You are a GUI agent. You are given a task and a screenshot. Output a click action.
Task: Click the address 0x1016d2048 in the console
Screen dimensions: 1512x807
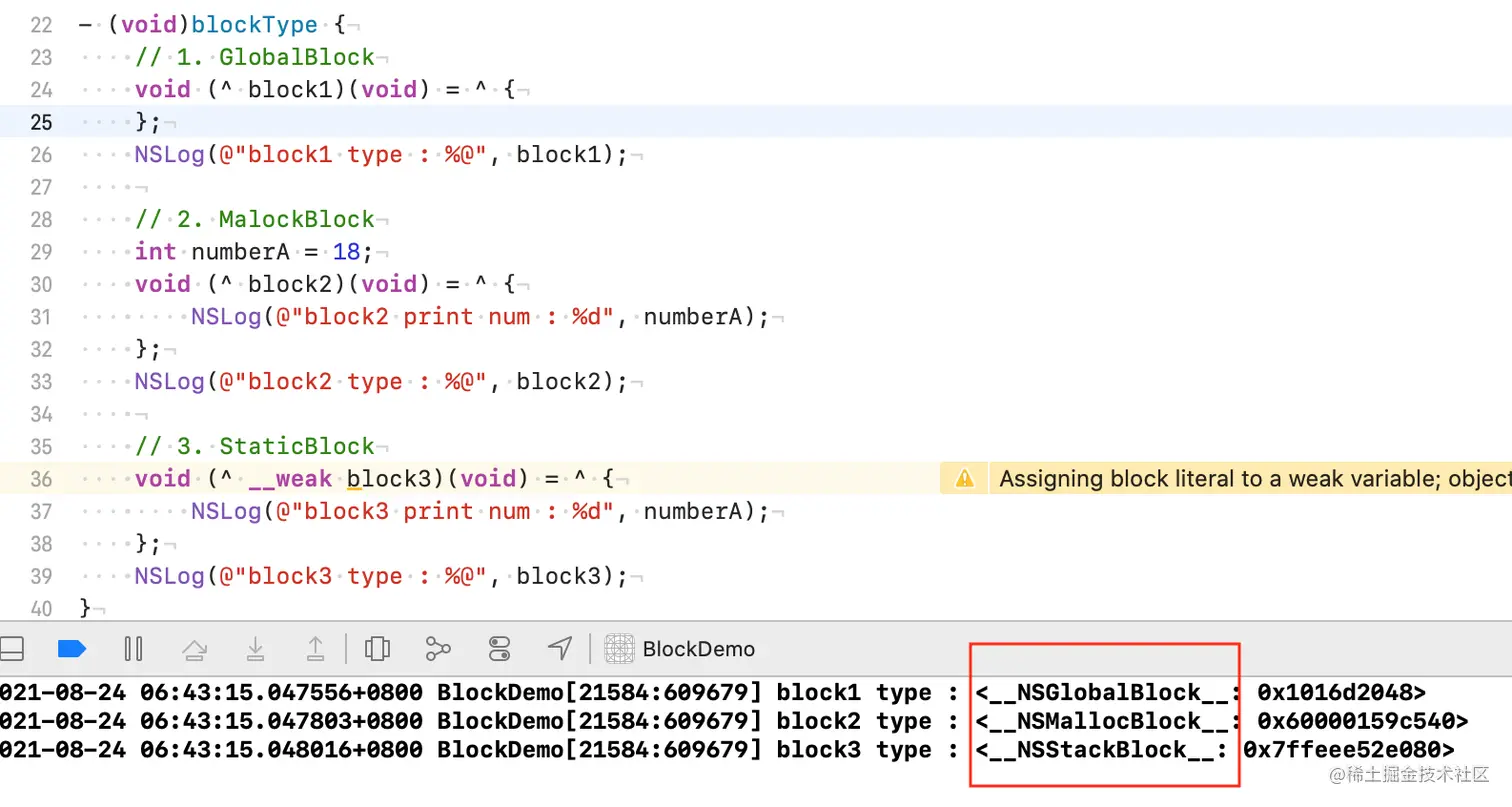point(1334,693)
